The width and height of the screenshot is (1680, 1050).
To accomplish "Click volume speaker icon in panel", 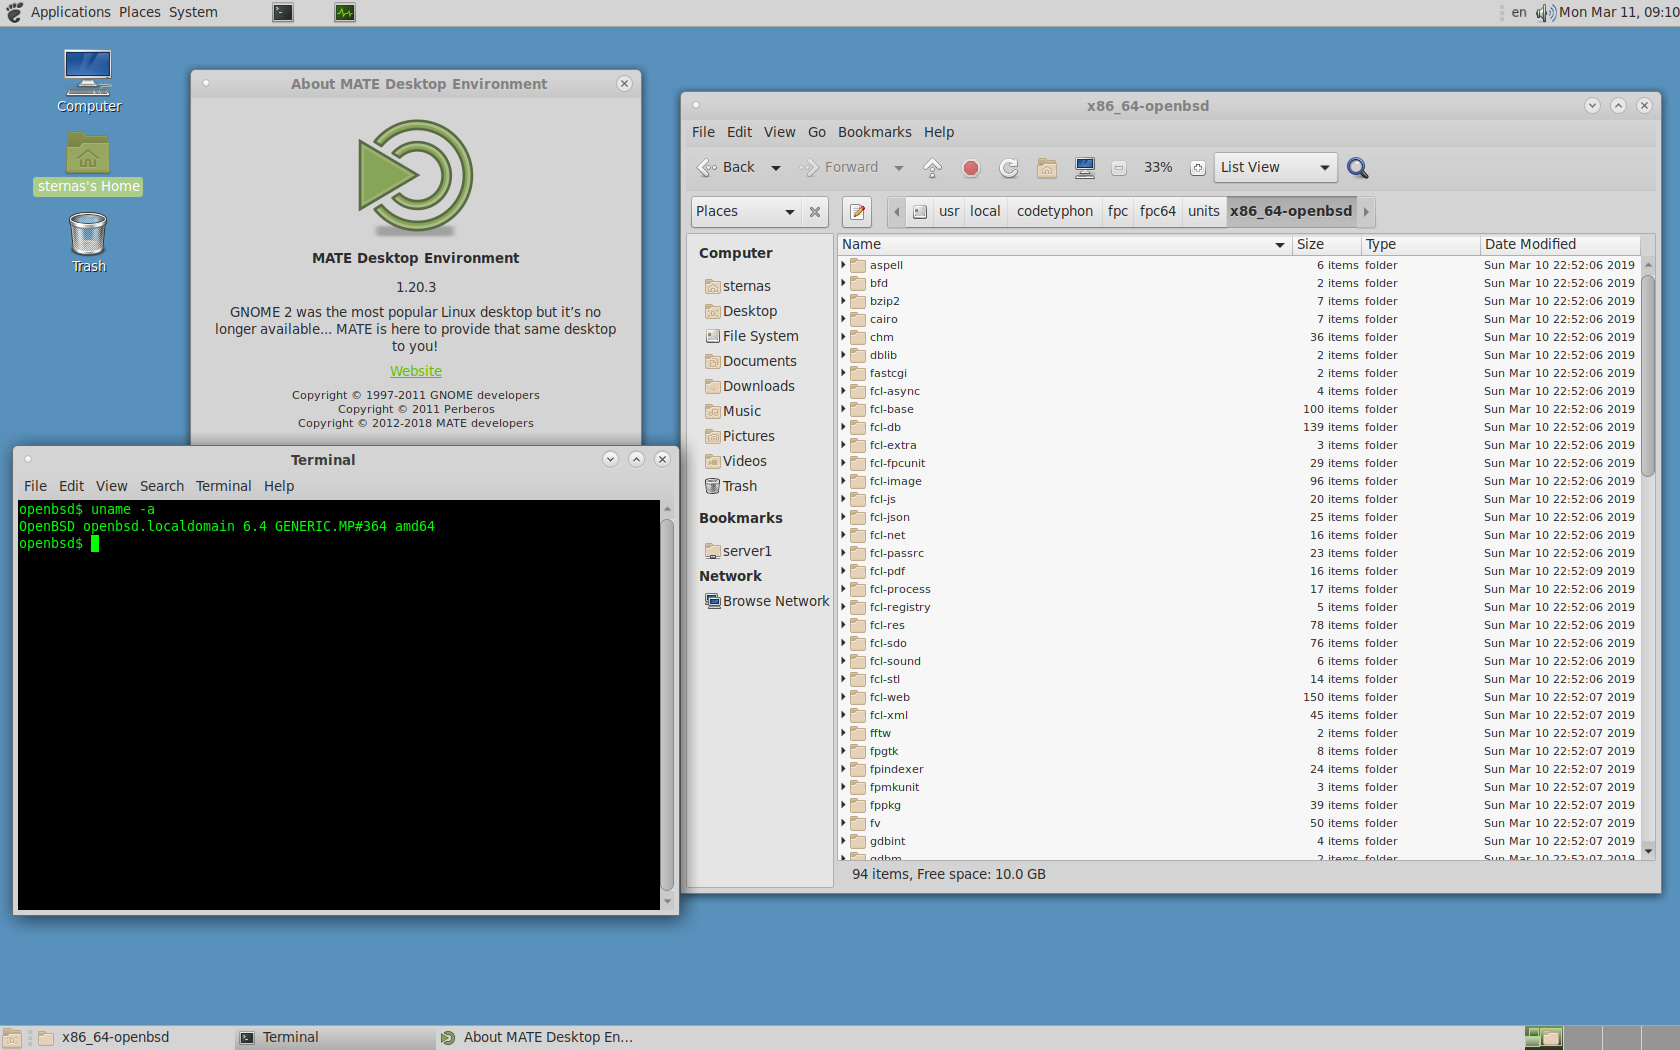I will tap(1545, 12).
